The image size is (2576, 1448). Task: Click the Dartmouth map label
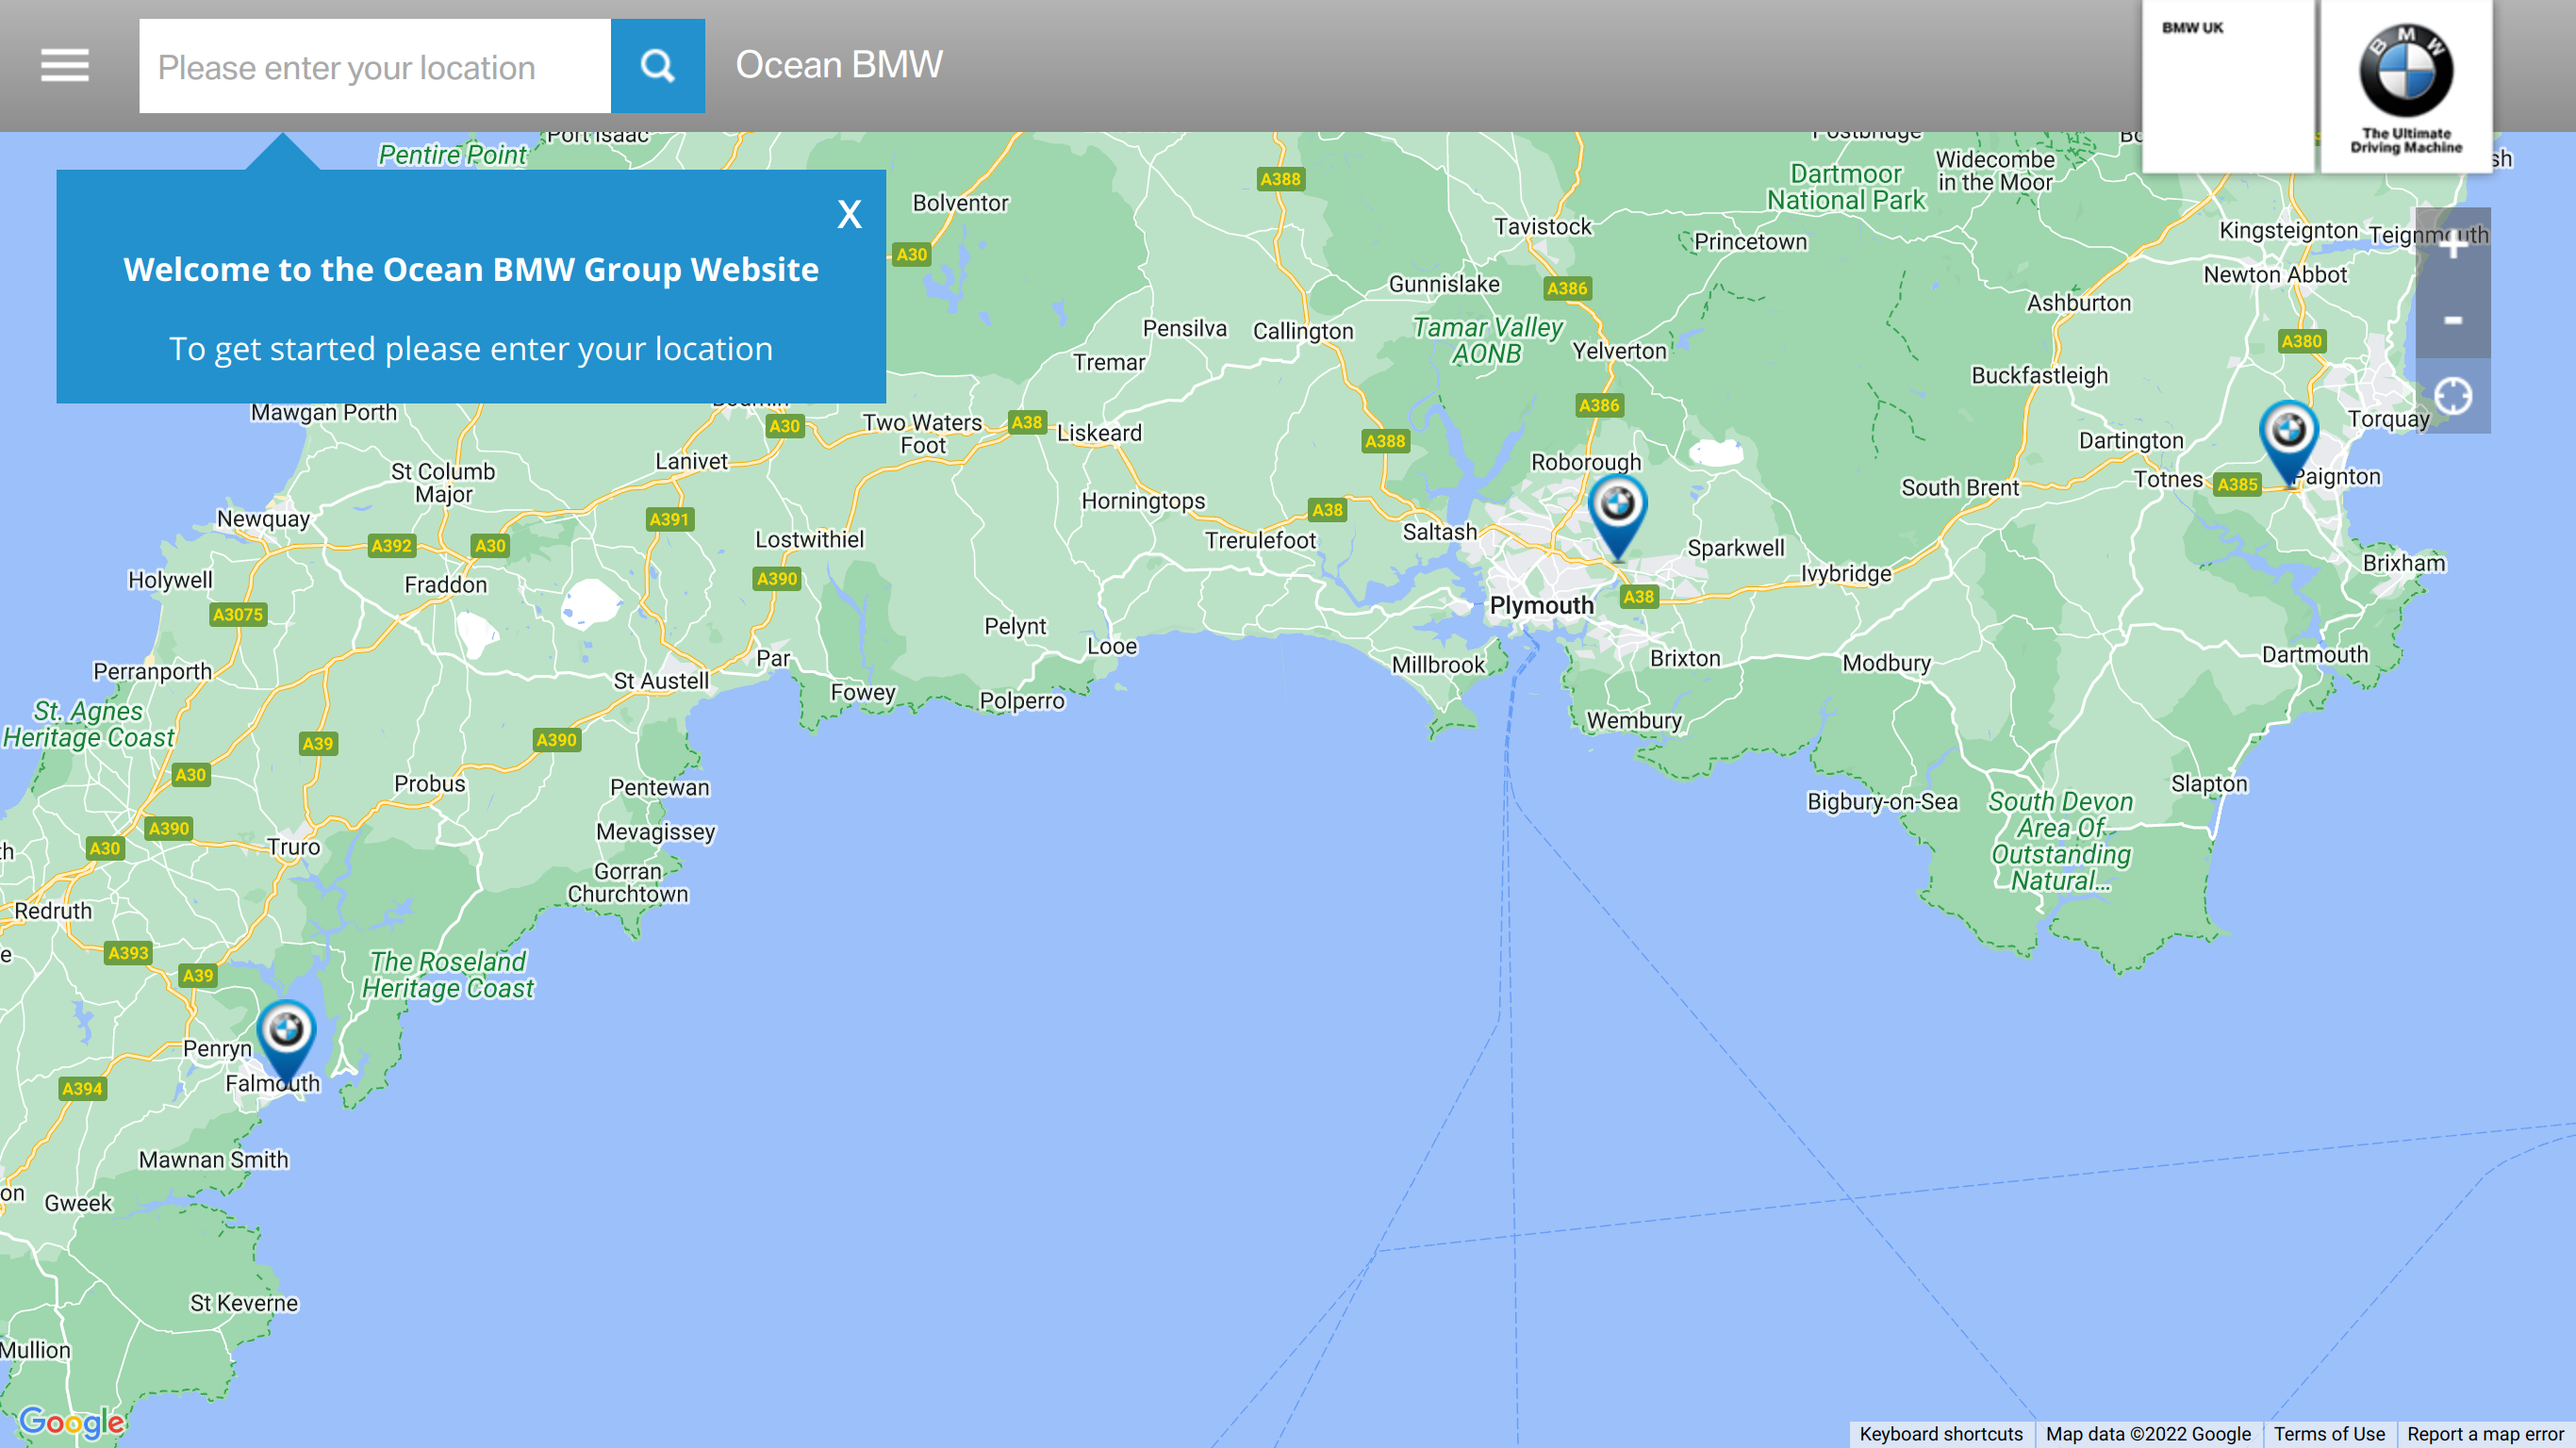tap(2315, 655)
